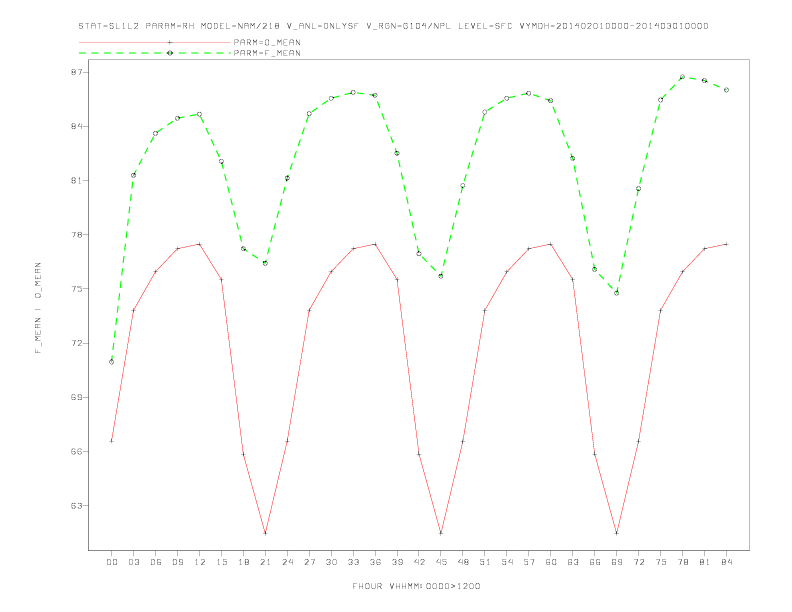Screen dimensions: 792x612
Task: Click y-axis tick label 72
Action: point(76,343)
